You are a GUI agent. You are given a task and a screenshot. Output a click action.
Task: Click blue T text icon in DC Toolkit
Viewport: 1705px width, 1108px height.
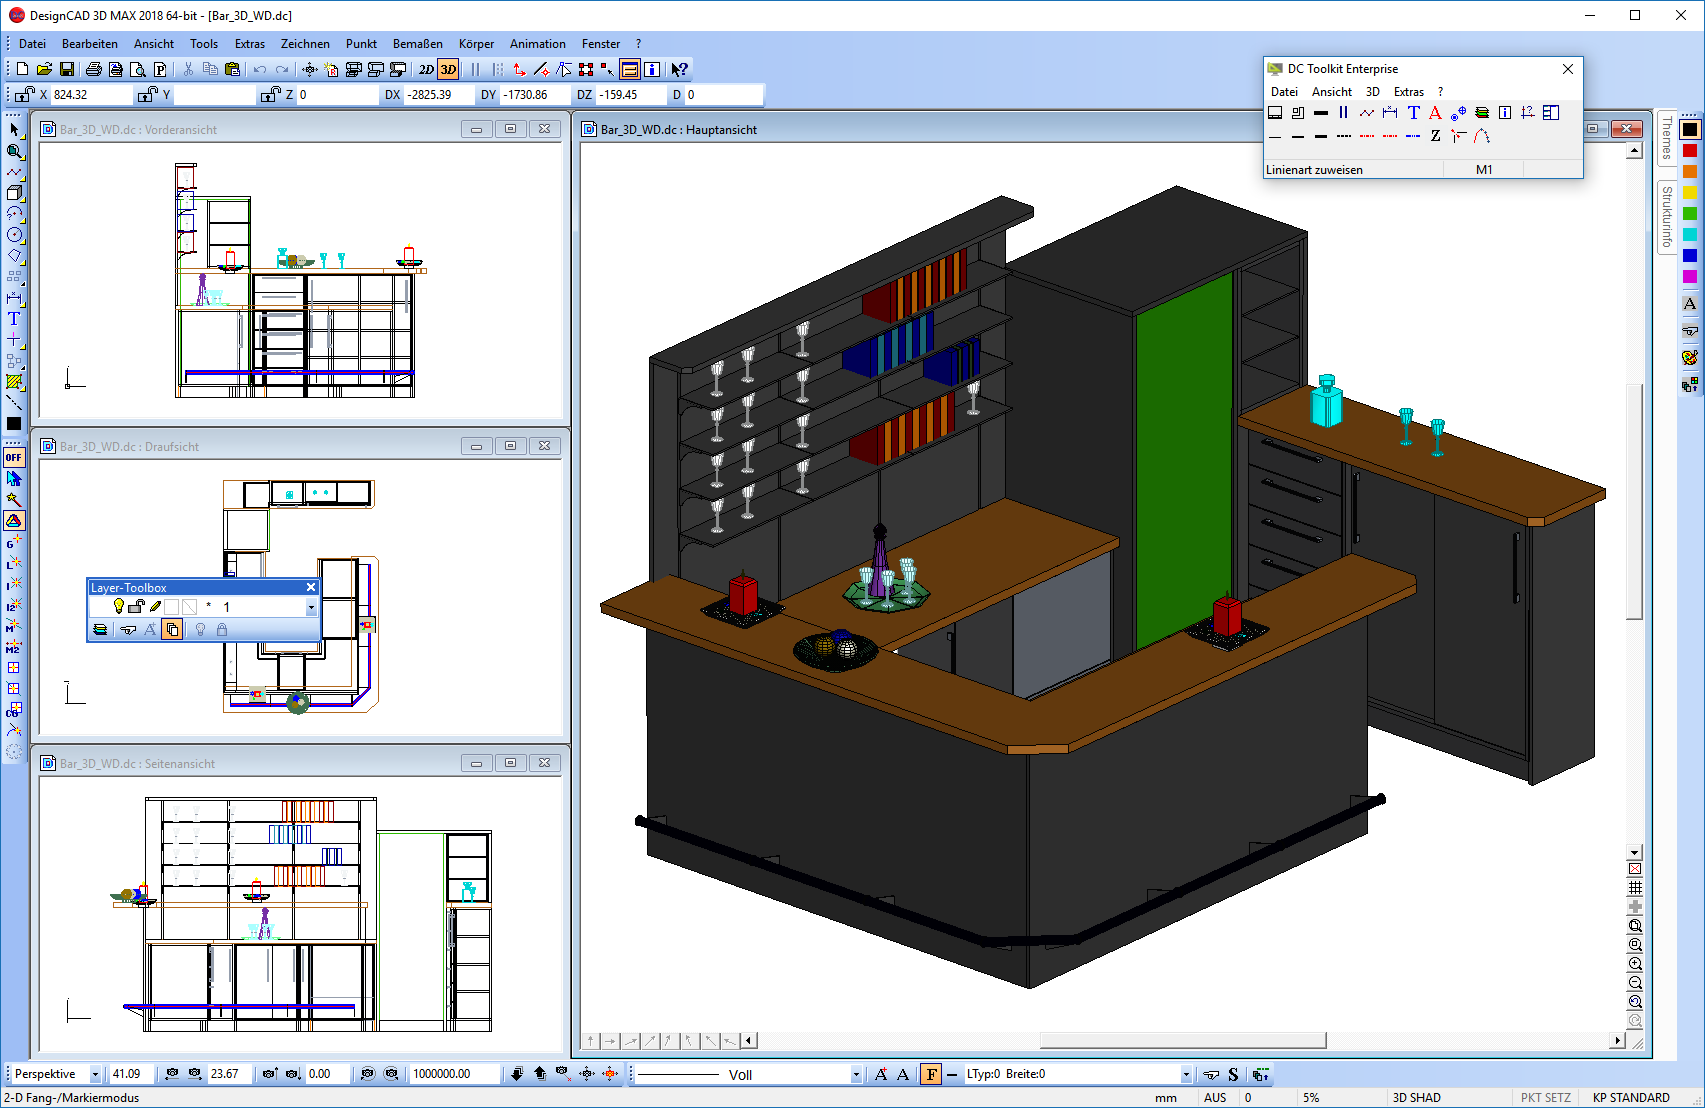pyautogui.click(x=1413, y=113)
